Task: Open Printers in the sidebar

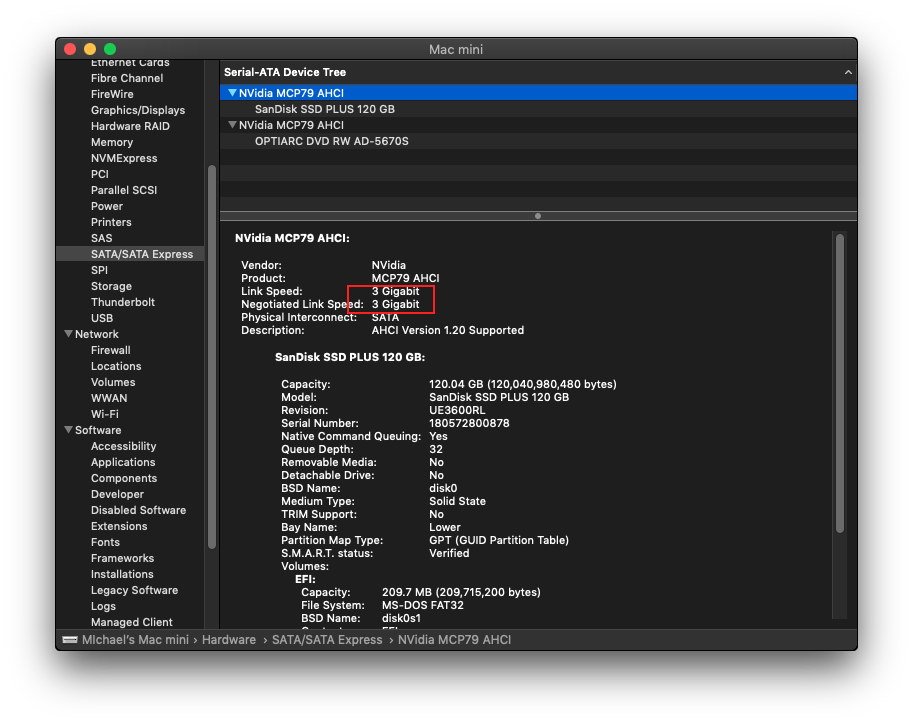Action: (x=111, y=222)
